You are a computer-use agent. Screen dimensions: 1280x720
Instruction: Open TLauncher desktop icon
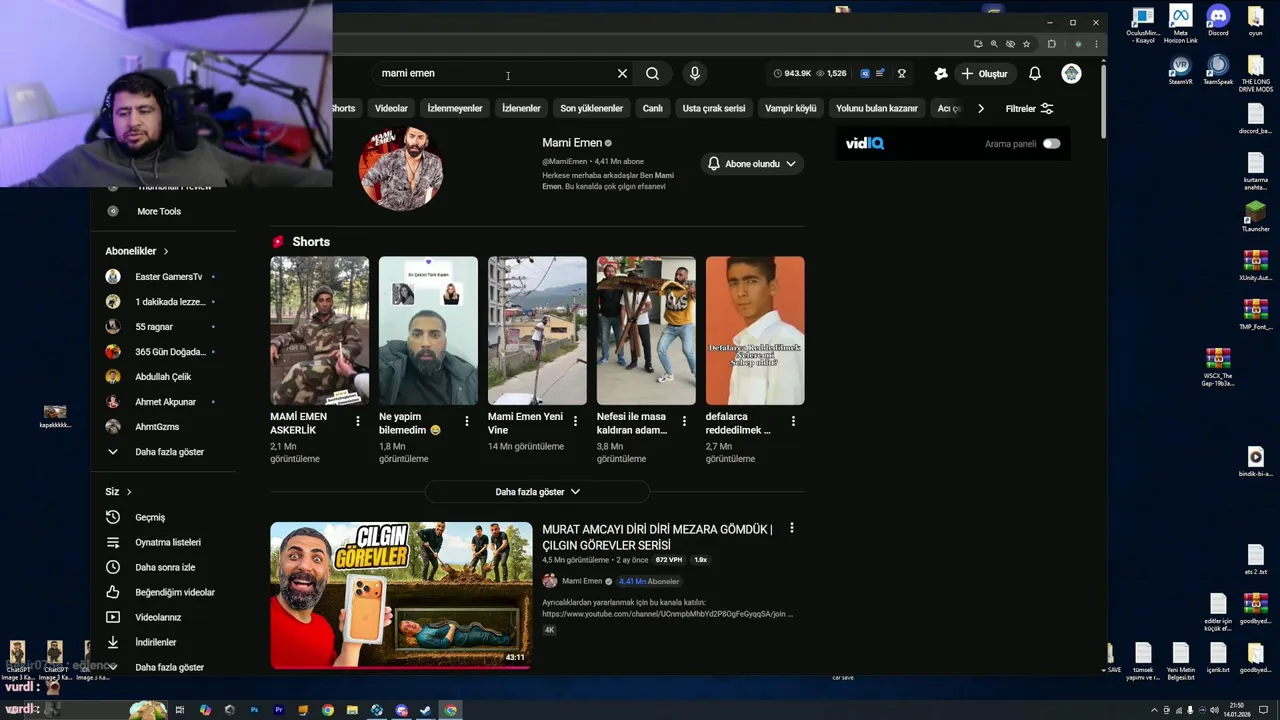1255,217
